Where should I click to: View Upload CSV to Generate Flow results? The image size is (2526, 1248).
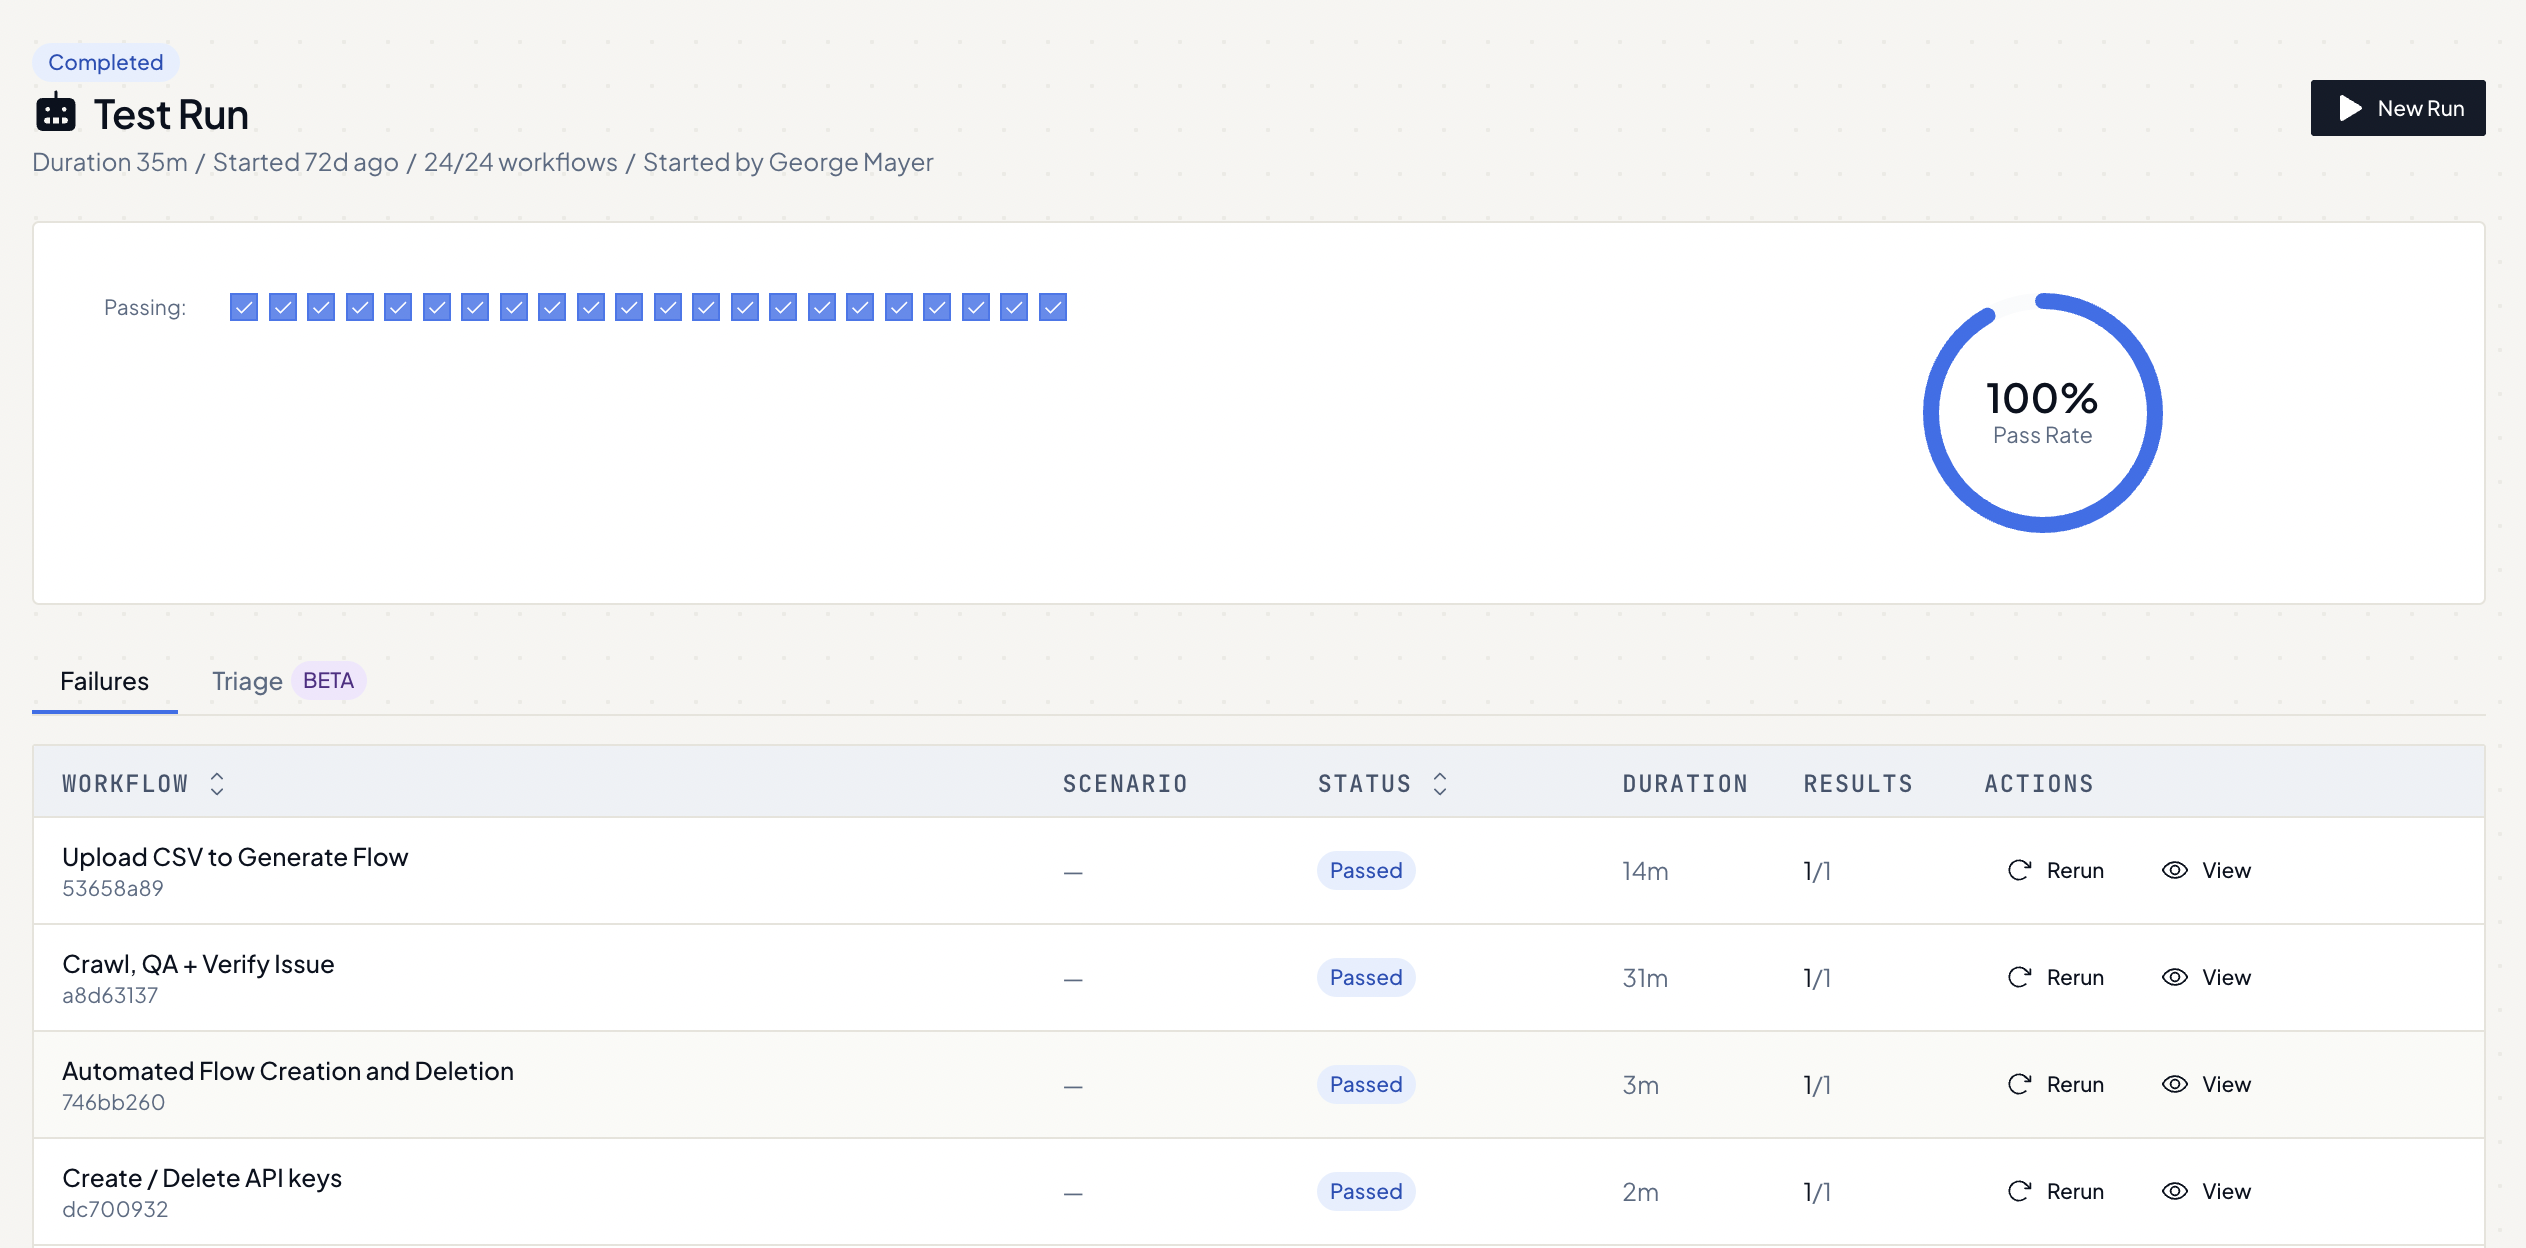point(2206,871)
